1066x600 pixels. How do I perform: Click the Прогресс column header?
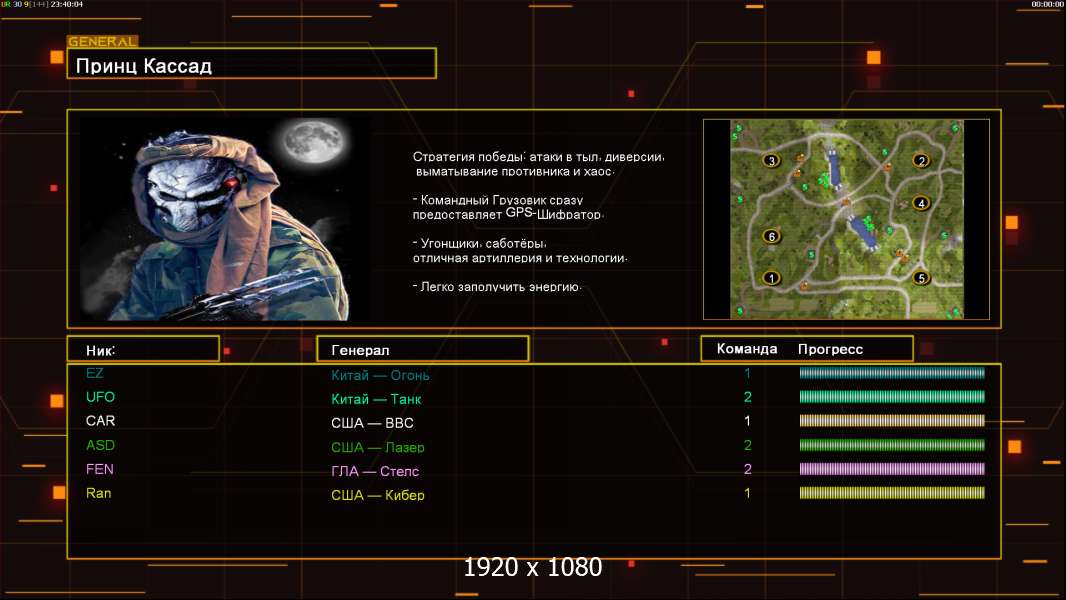click(x=830, y=349)
